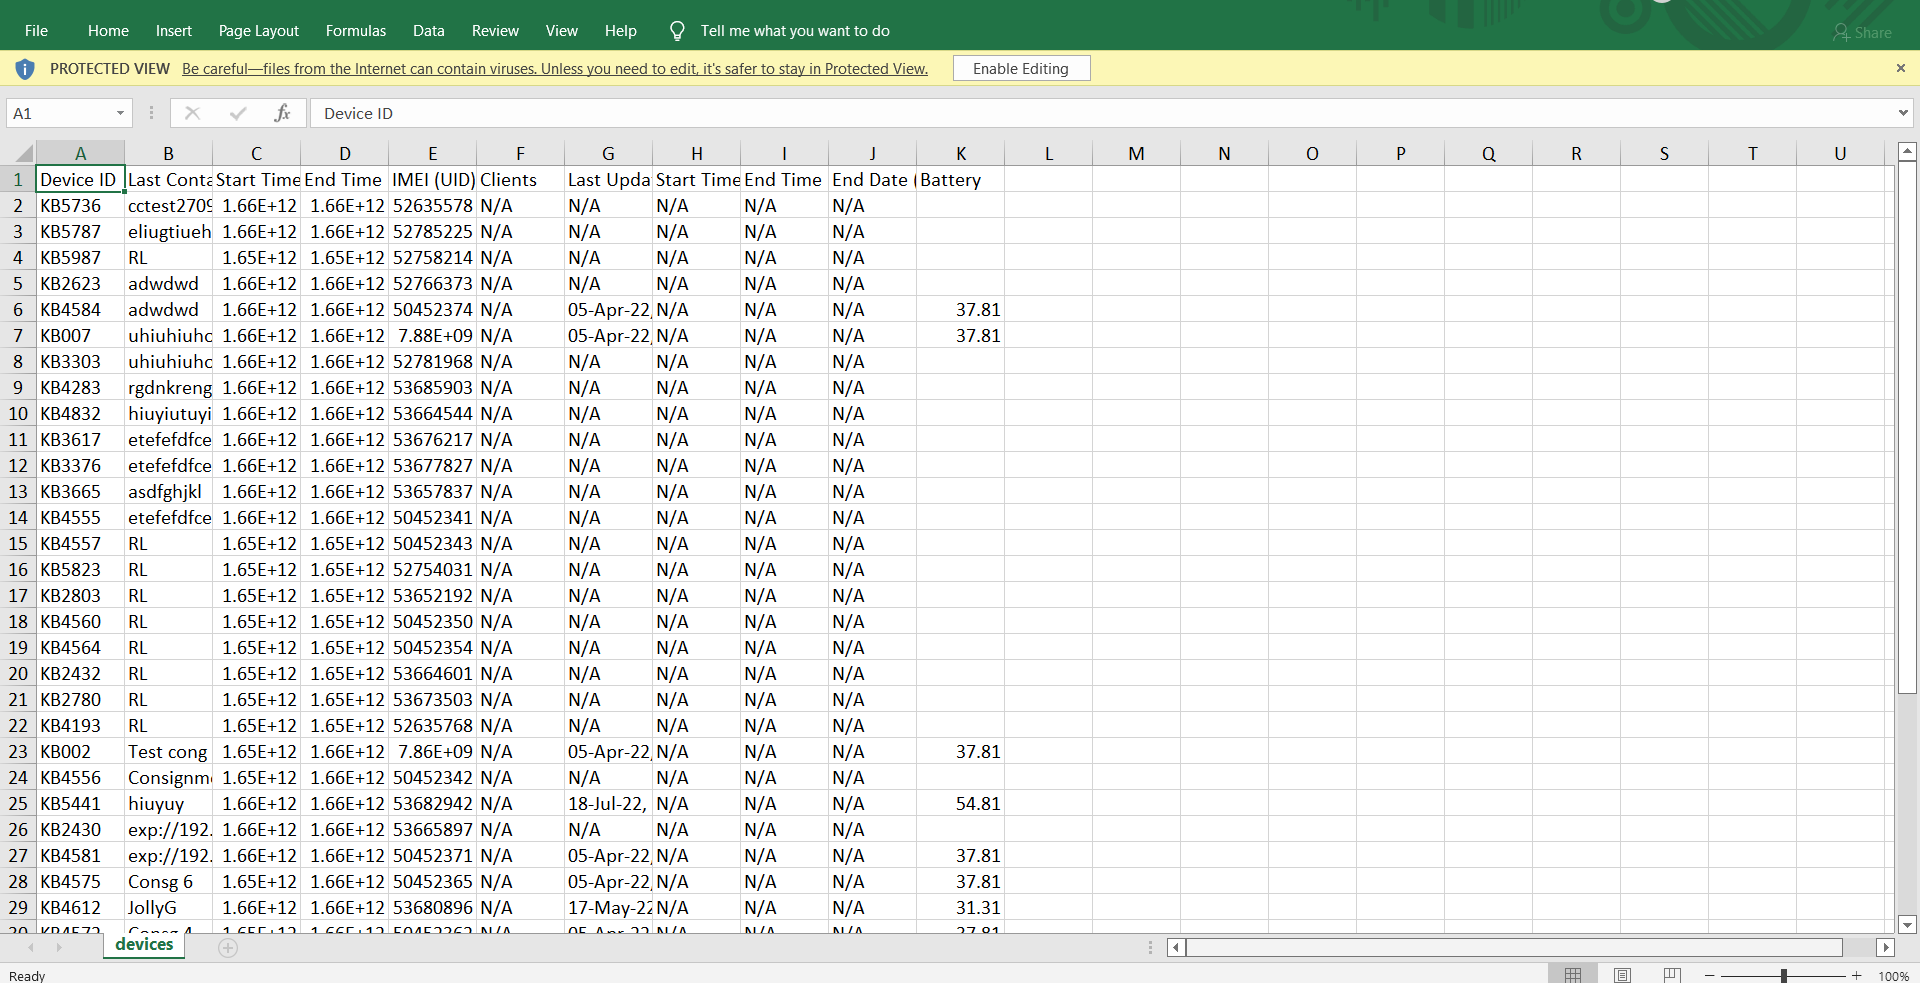The height and width of the screenshot is (983, 1920).
Task: Click the next sheet navigation arrow
Action: coord(59,947)
